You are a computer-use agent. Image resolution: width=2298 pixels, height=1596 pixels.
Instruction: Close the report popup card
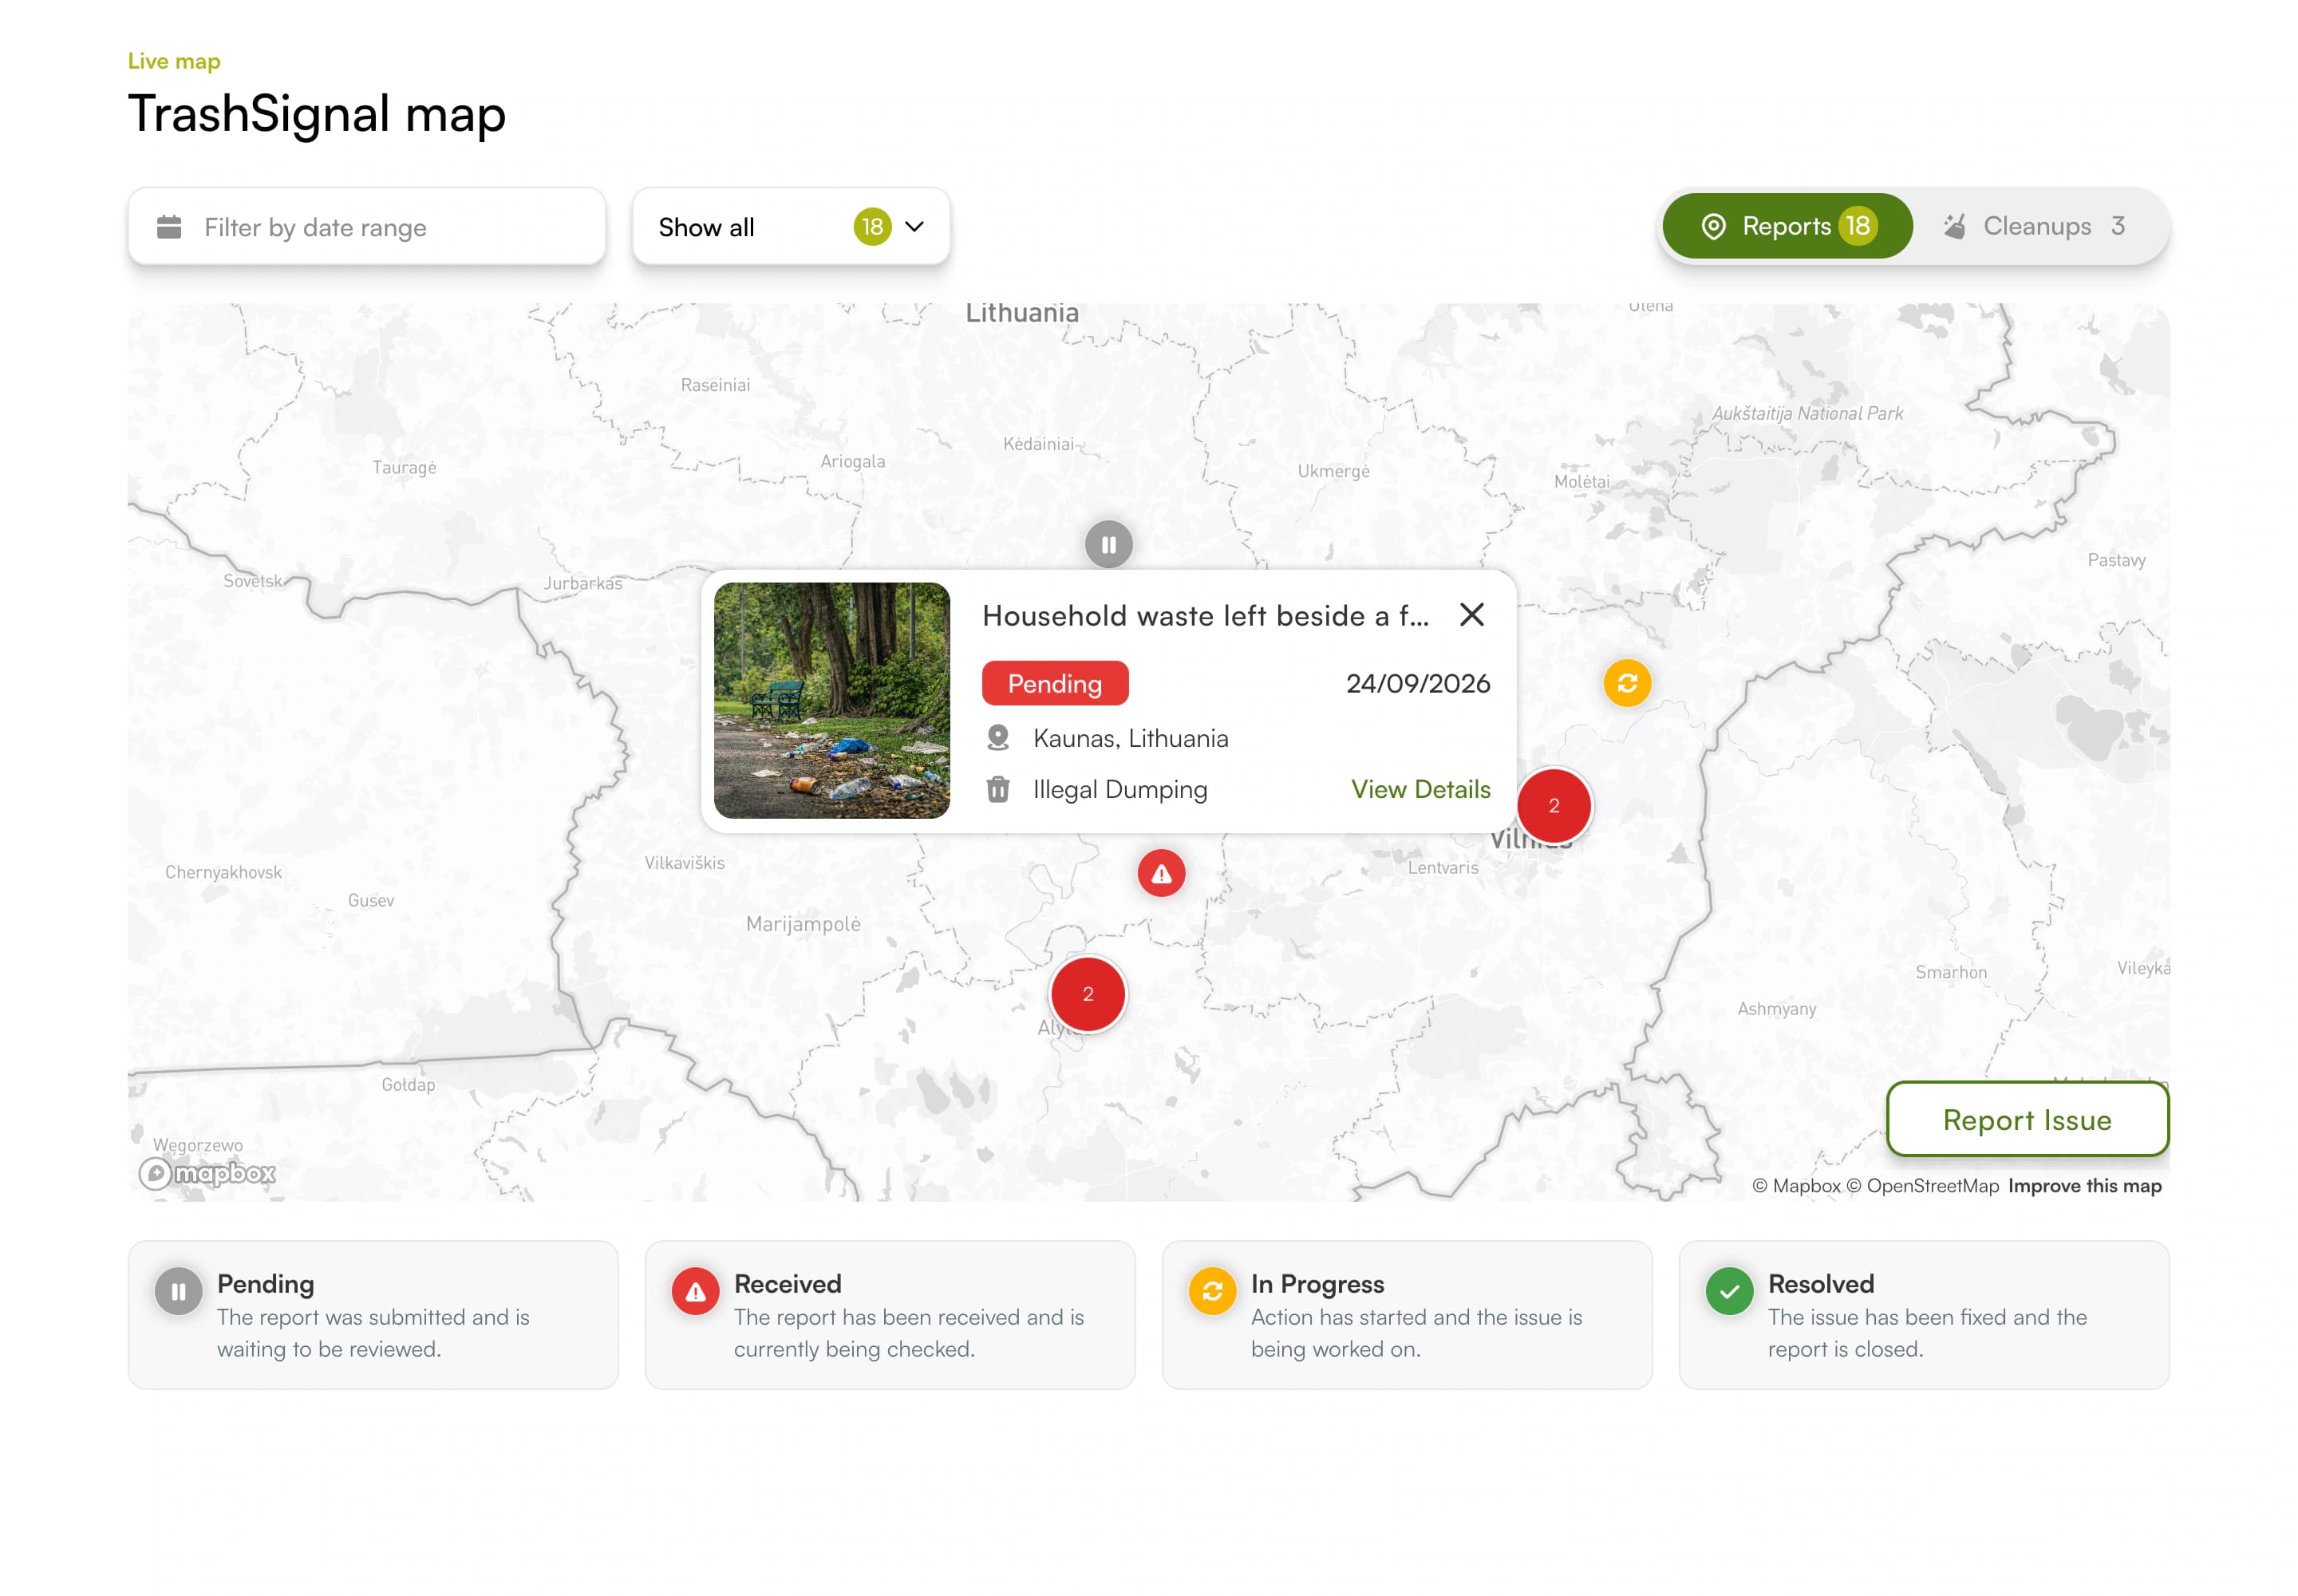(1471, 614)
